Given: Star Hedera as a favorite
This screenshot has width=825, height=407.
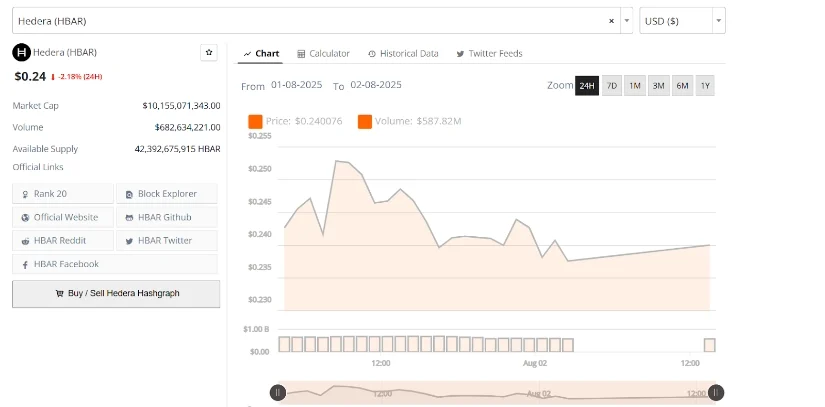Looking at the screenshot, I should 209,53.
